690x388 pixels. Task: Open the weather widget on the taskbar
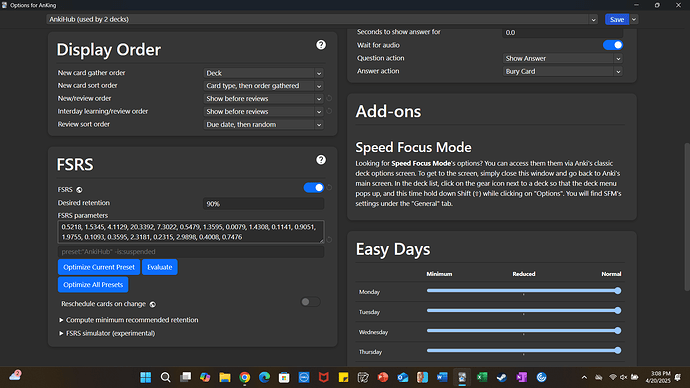click(15, 375)
